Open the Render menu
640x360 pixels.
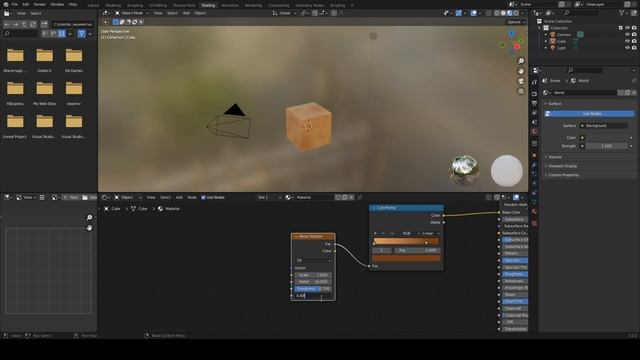coord(40,4)
